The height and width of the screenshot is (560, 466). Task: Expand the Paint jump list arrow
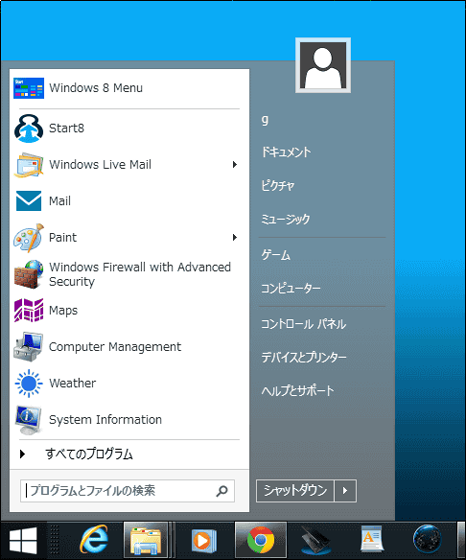(x=235, y=238)
